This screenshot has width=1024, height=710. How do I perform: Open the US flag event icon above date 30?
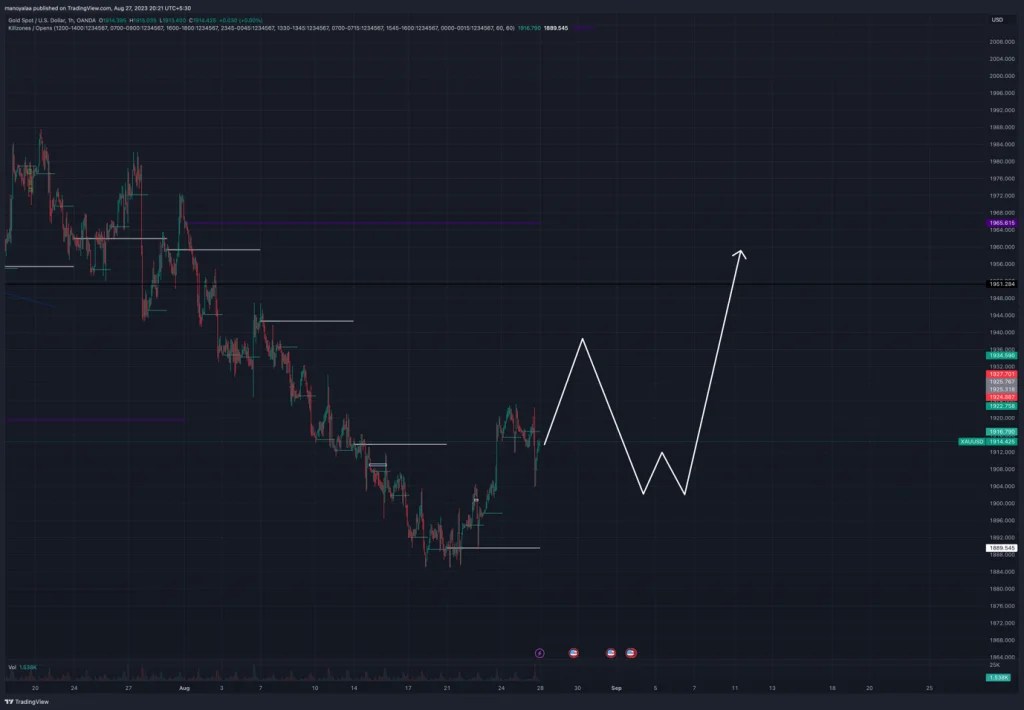(573, 653)
